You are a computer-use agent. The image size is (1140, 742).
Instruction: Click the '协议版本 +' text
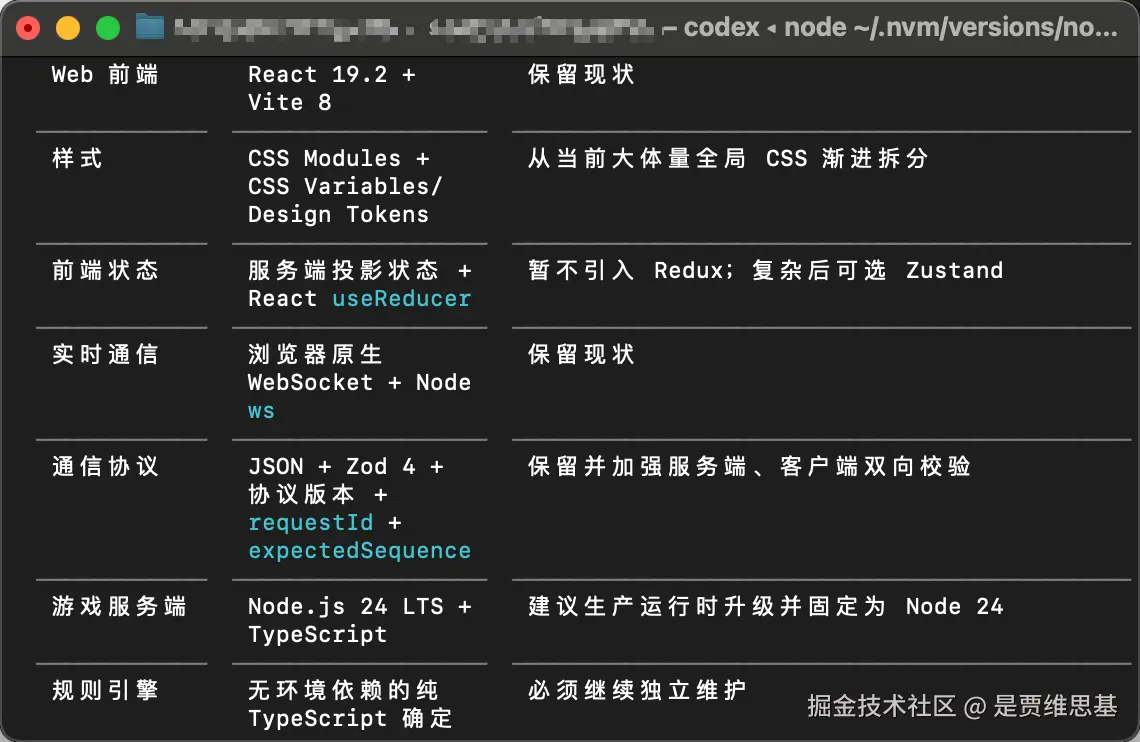(318, 494)
